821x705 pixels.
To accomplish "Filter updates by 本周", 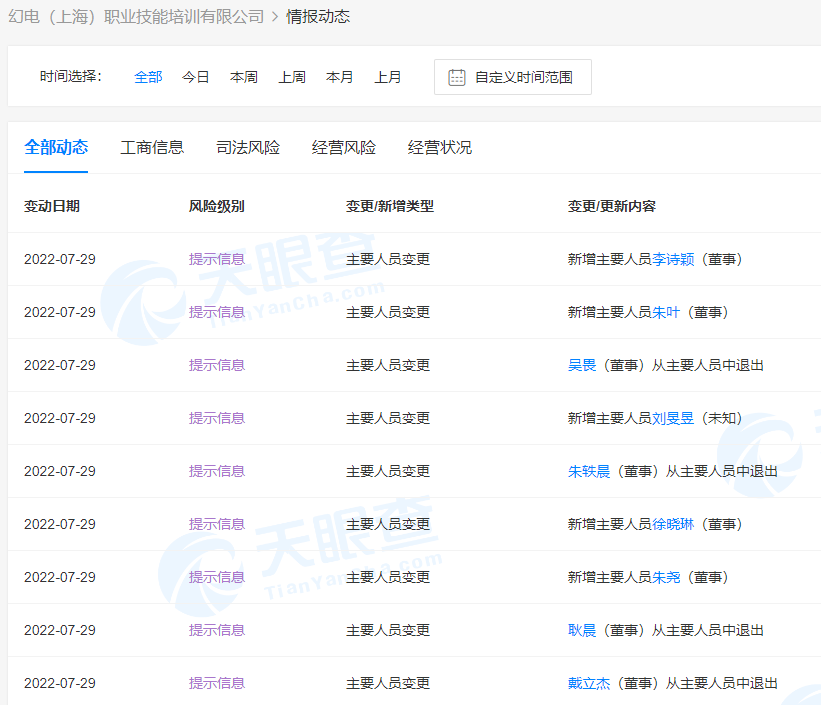I will [x=244, y=77].
